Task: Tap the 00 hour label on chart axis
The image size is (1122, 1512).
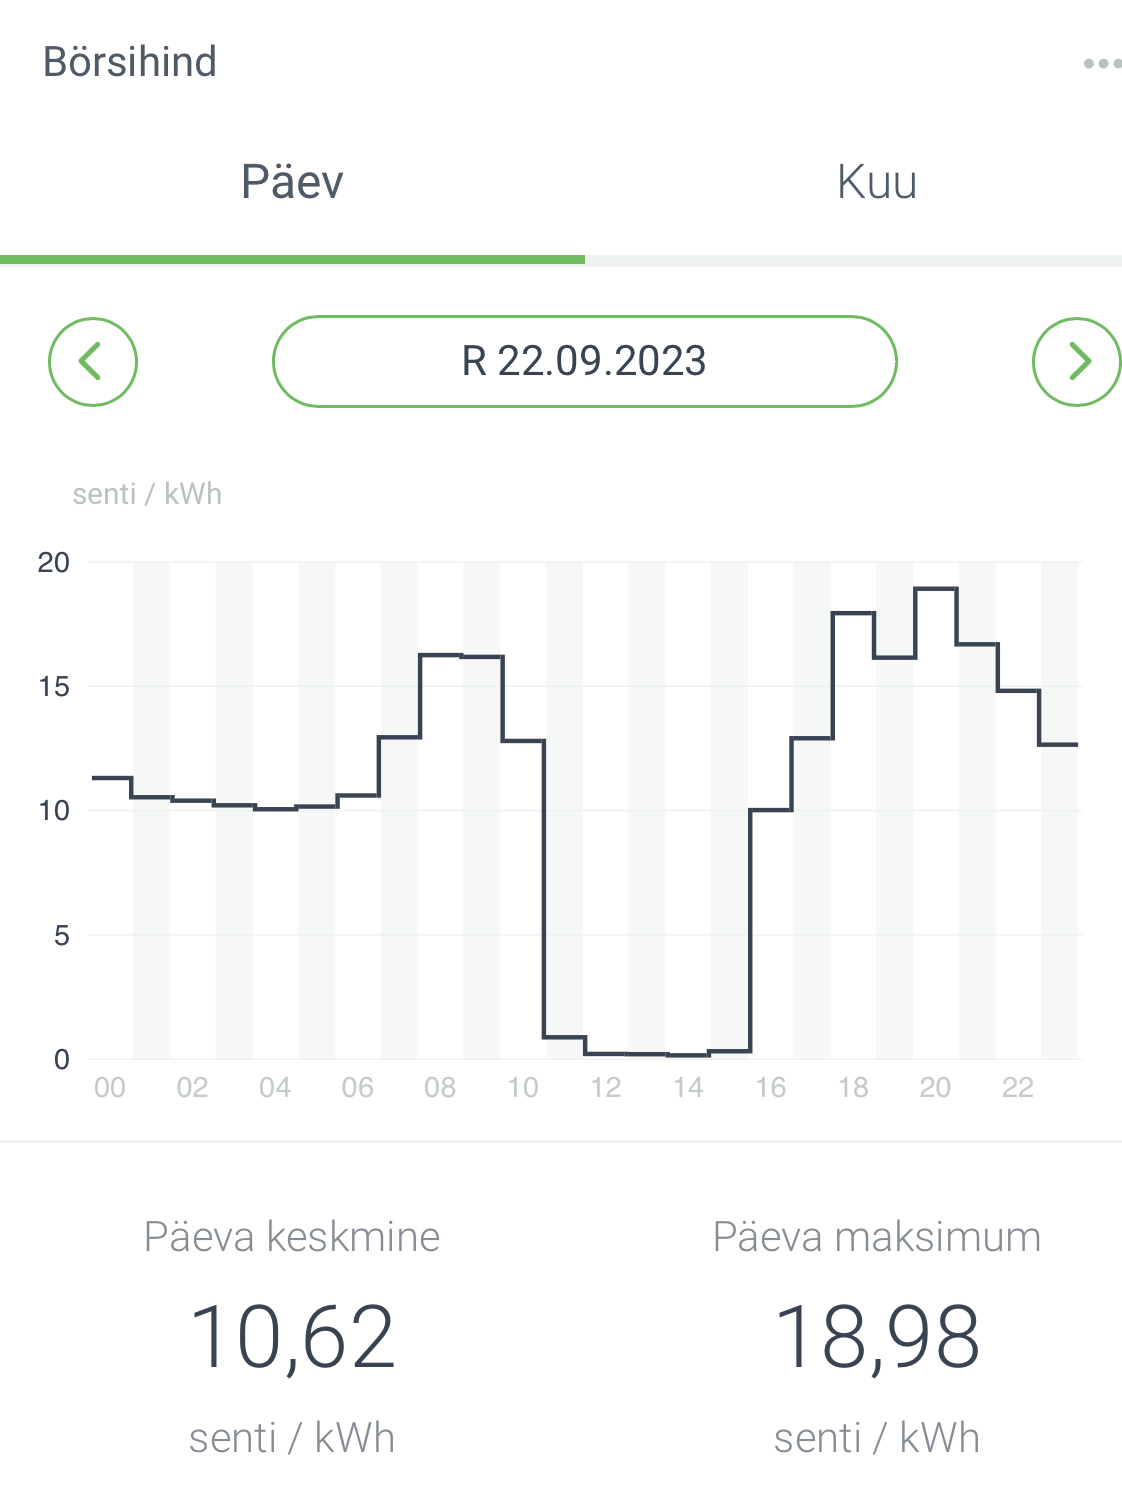Action: (110, 1088)
